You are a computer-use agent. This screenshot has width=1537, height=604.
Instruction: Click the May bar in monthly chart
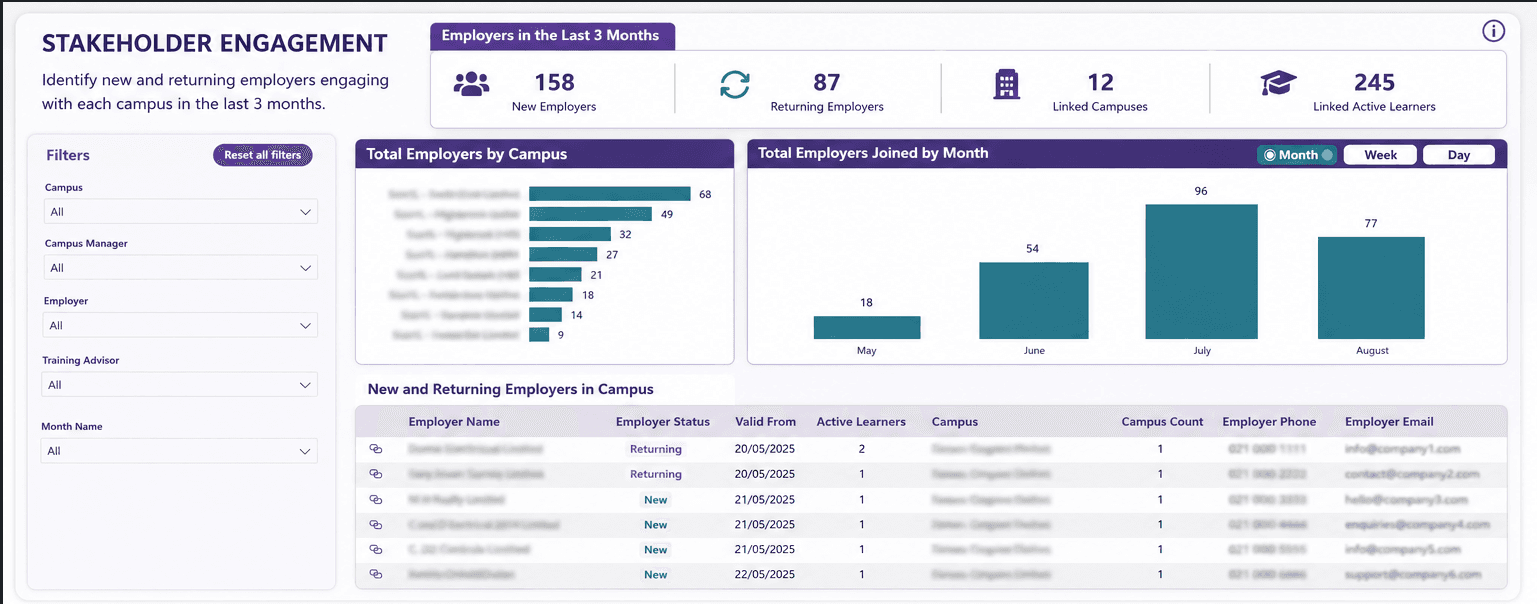(867, 328)
